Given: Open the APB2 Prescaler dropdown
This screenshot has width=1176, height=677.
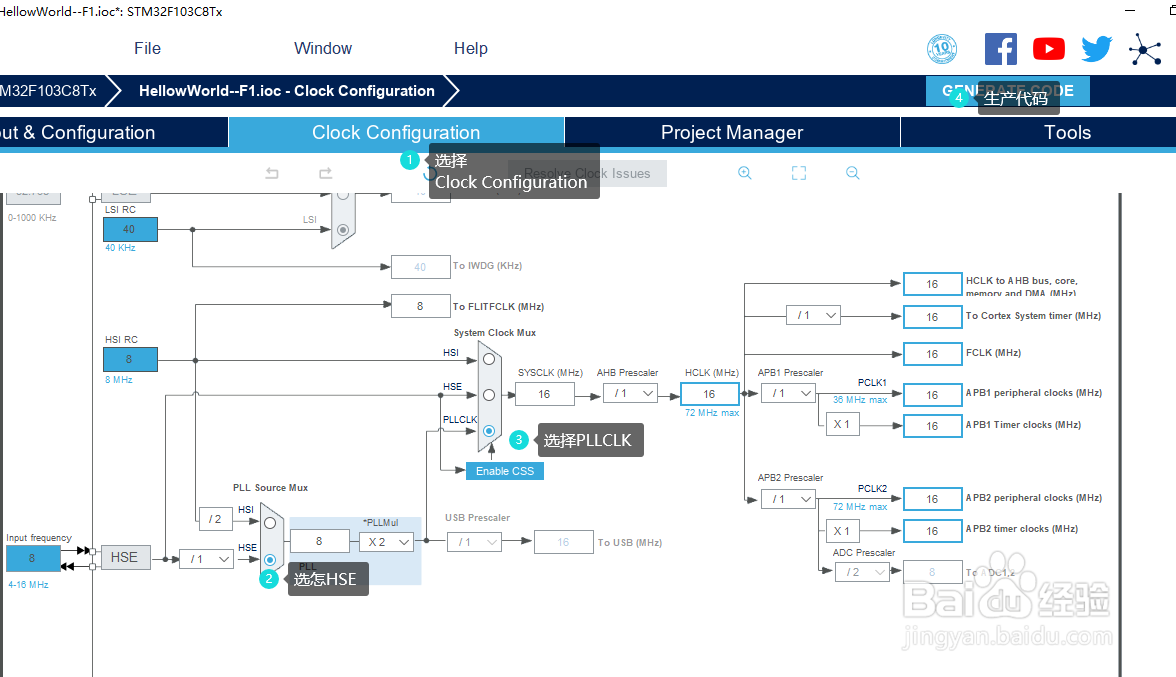Looking at the screenshot, I should pyautogui.click(x=788, y=499).
